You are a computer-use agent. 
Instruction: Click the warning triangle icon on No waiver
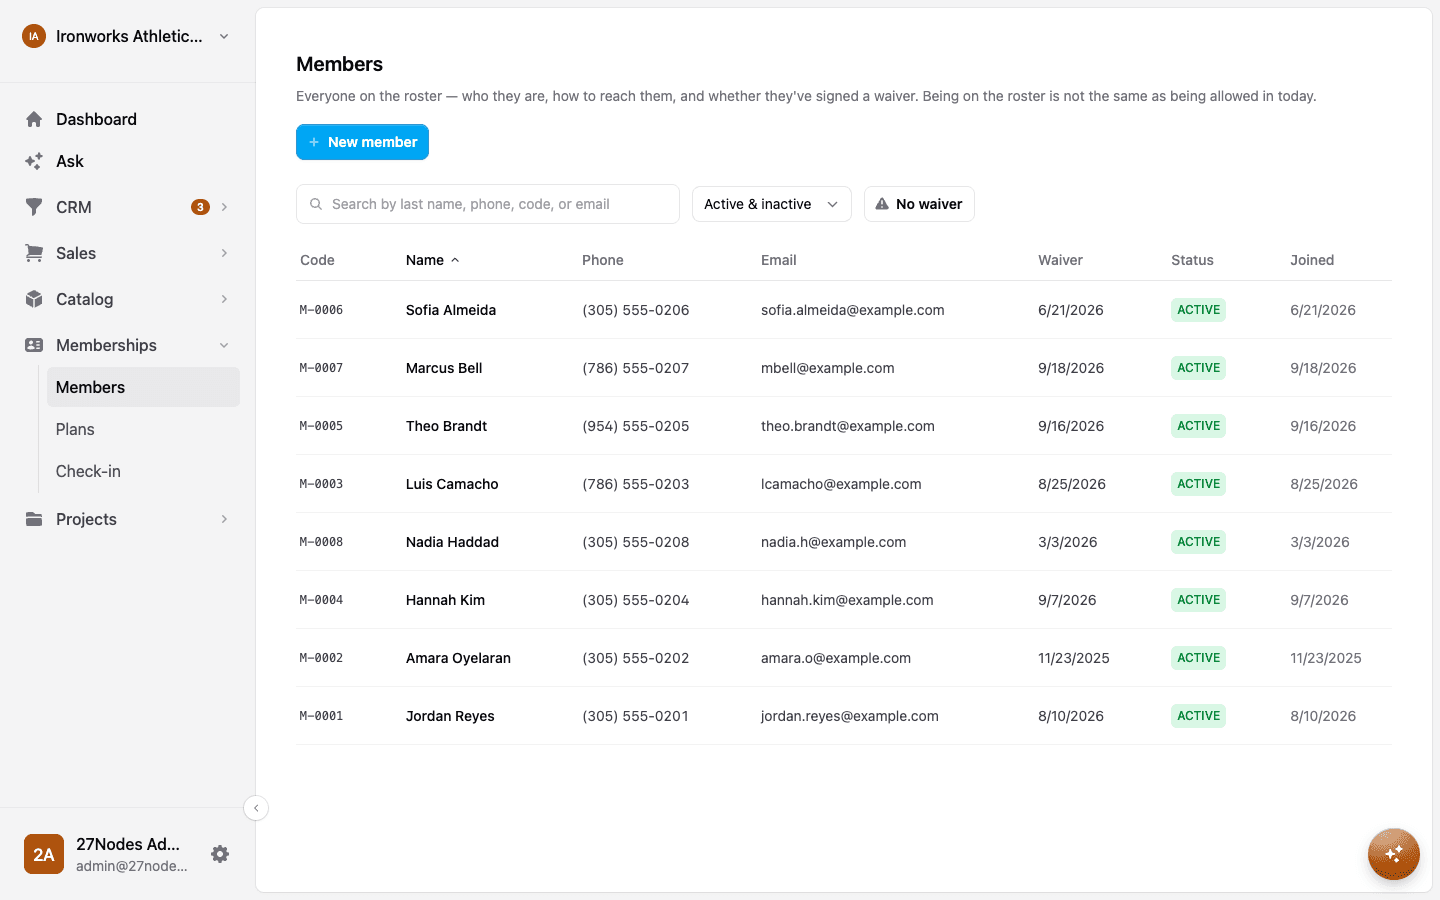(882, 204)
